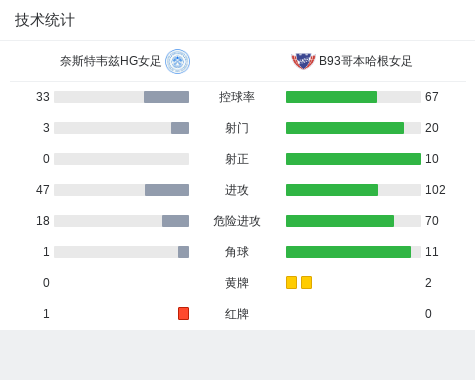Open the 奈斯特韦兹HG女足 team name link

click(110, 61)
